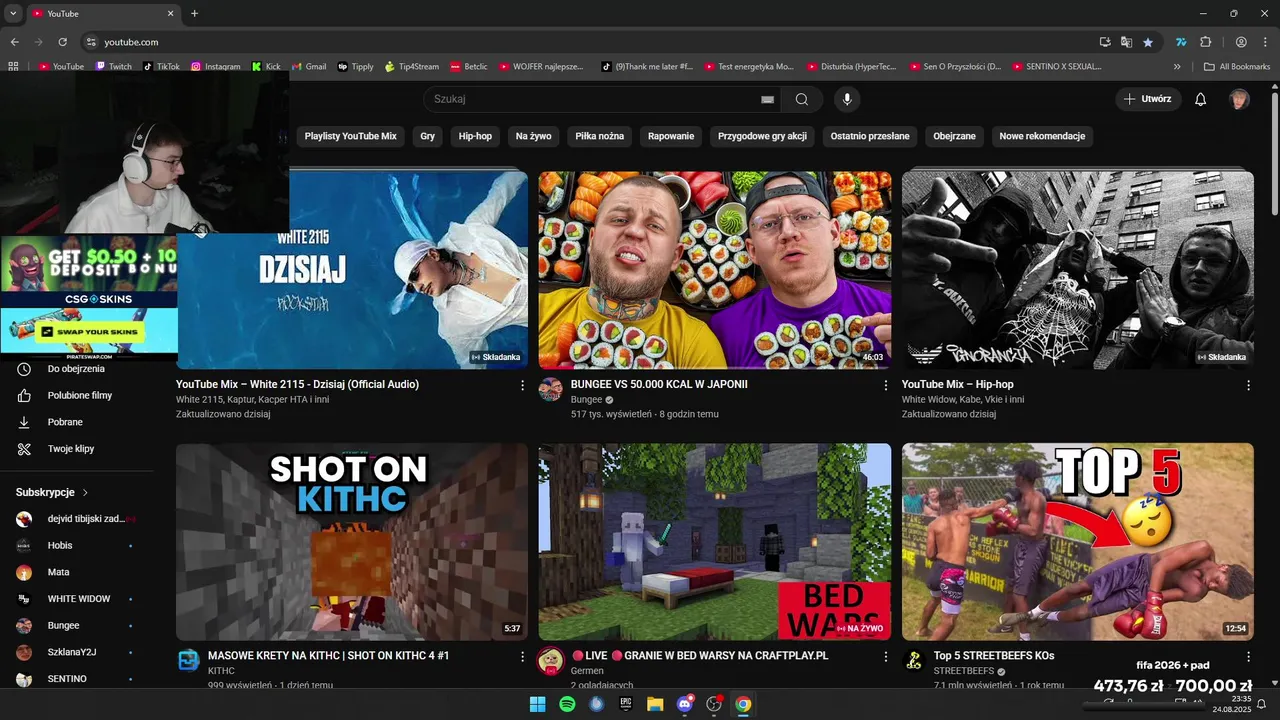Open KITHC channel avatar under video
This screenshot has width=1280, height=720.
188,660
